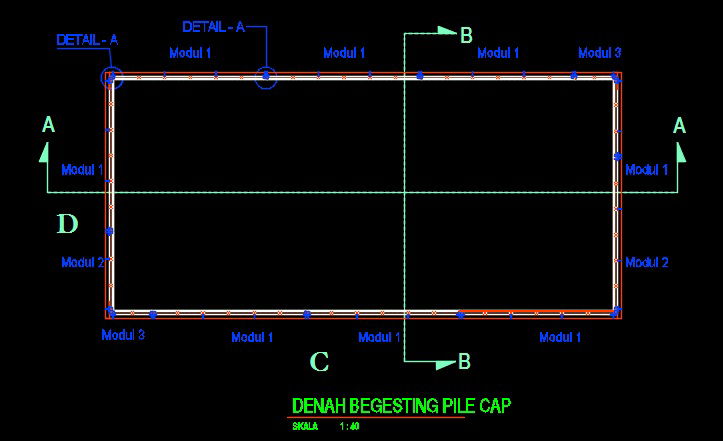Click section letter B beside the upper Modul 1 labels

point(467,36)
